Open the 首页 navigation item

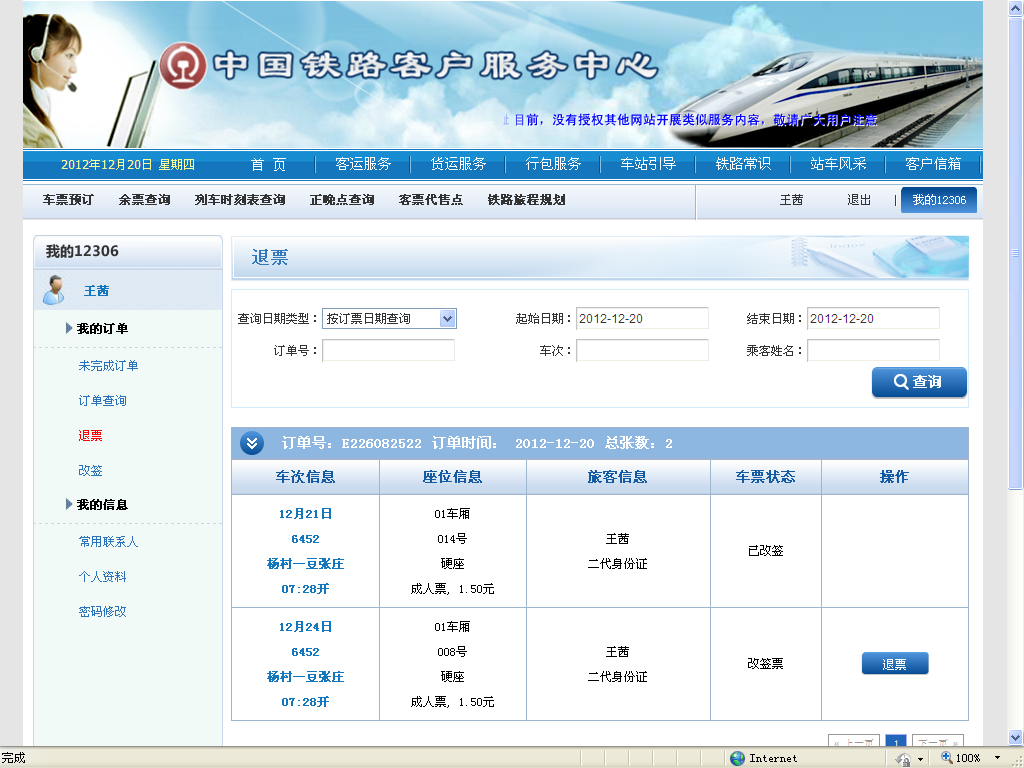point(268,165)
